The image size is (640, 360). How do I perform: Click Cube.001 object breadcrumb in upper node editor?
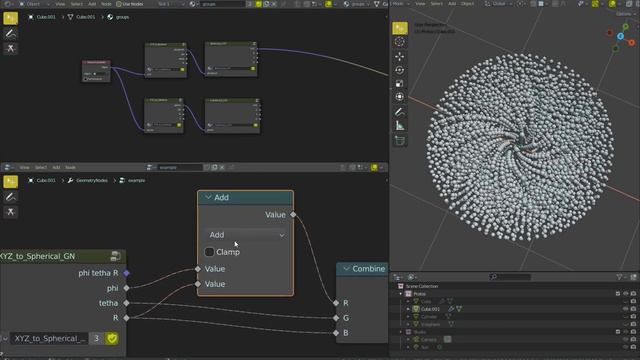(x=42, y=17)
